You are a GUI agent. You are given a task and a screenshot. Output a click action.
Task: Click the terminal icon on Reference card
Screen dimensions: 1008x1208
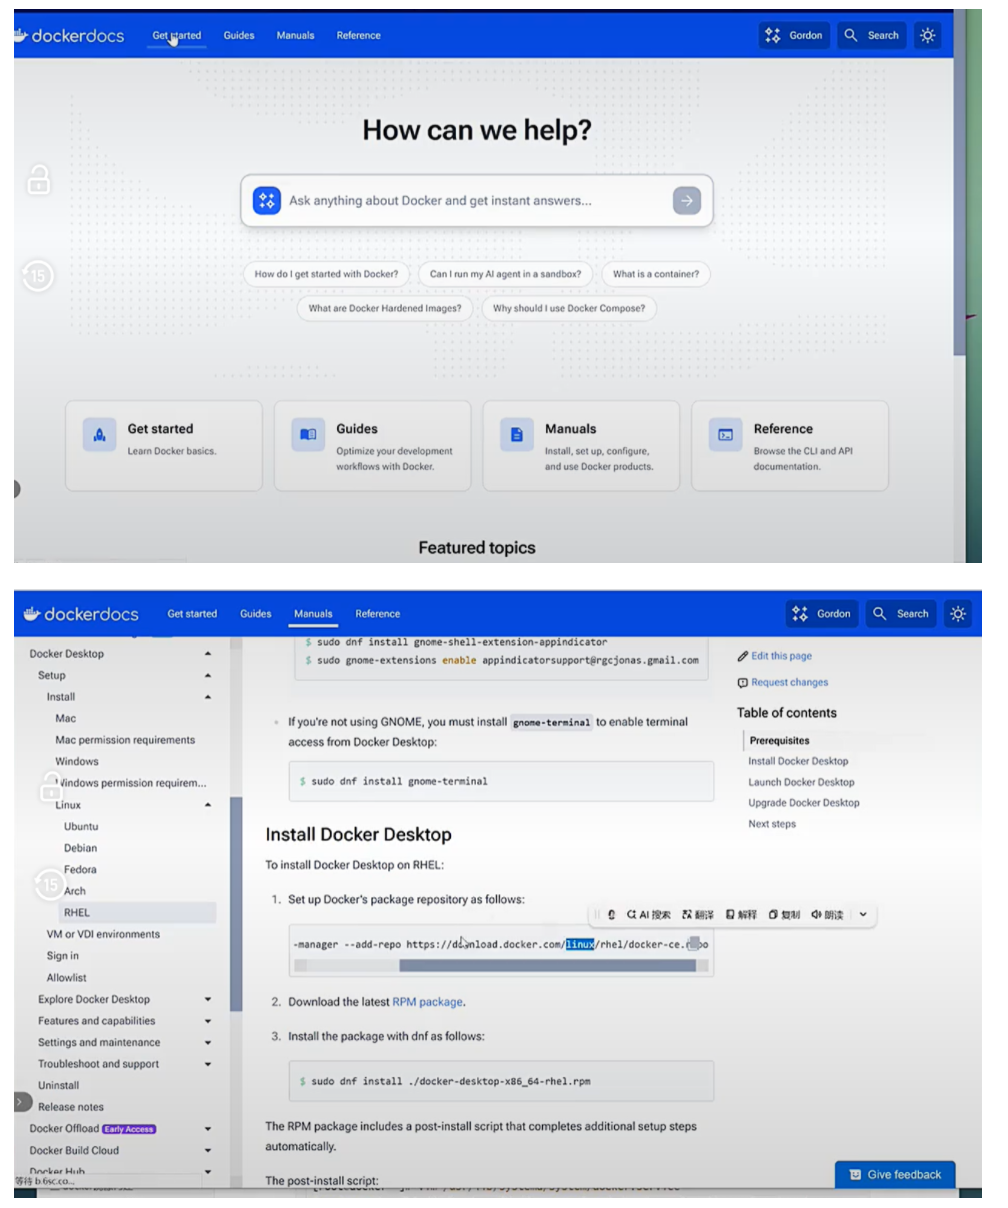[x=726, y=435]
